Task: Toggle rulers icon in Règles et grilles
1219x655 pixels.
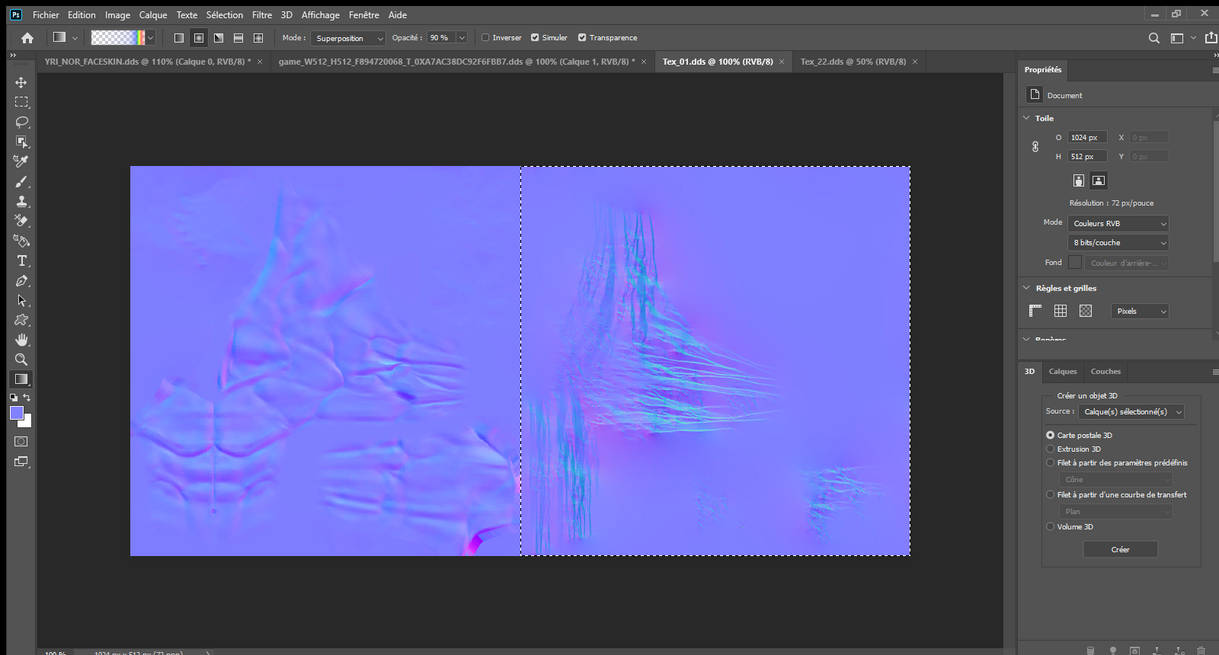Action: pos(1036,311)
